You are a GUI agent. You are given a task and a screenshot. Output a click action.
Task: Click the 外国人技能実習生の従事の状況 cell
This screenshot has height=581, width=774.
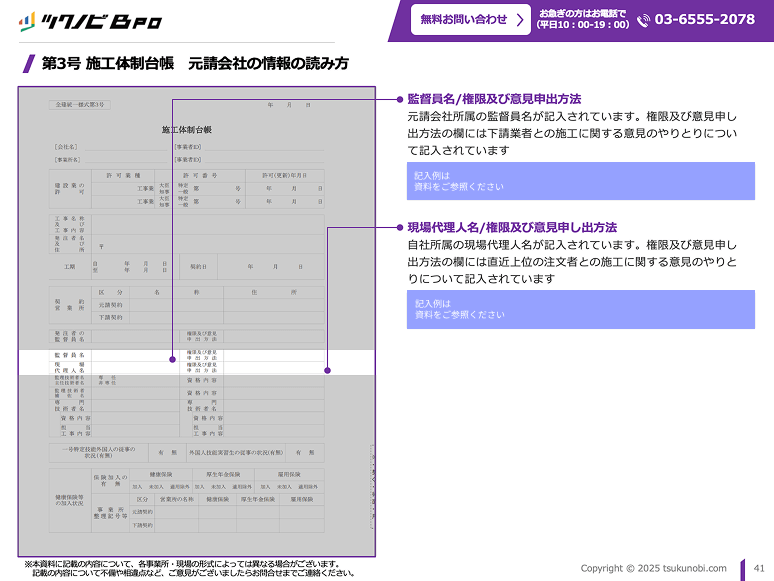[236, 452]
